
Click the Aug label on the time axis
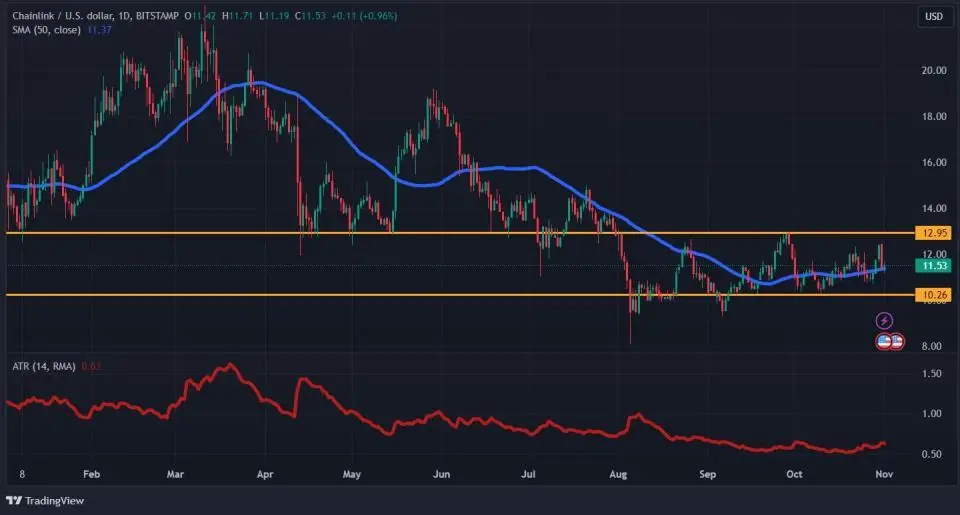[619, 475]
